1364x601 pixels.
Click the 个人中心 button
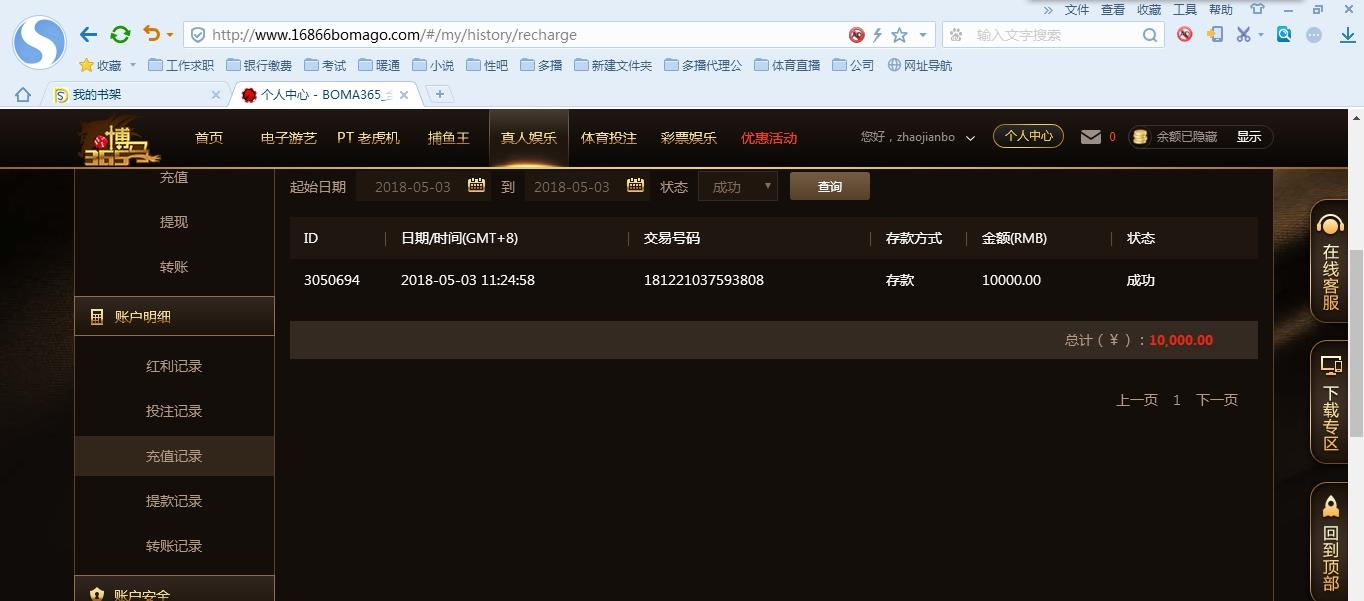click(x=1028, y=136)
